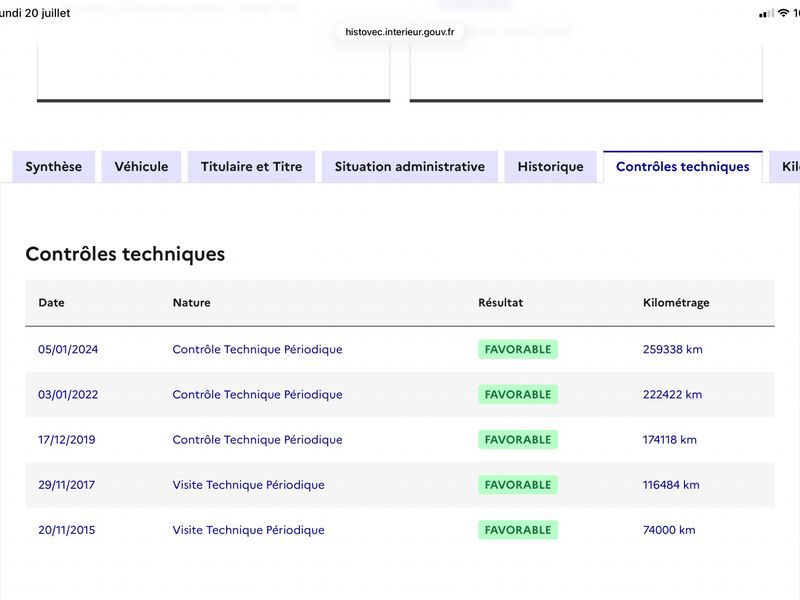Select the date 03/01/2022
The width and height of the screenshot is (800, 600).
(x=68, y=394)
